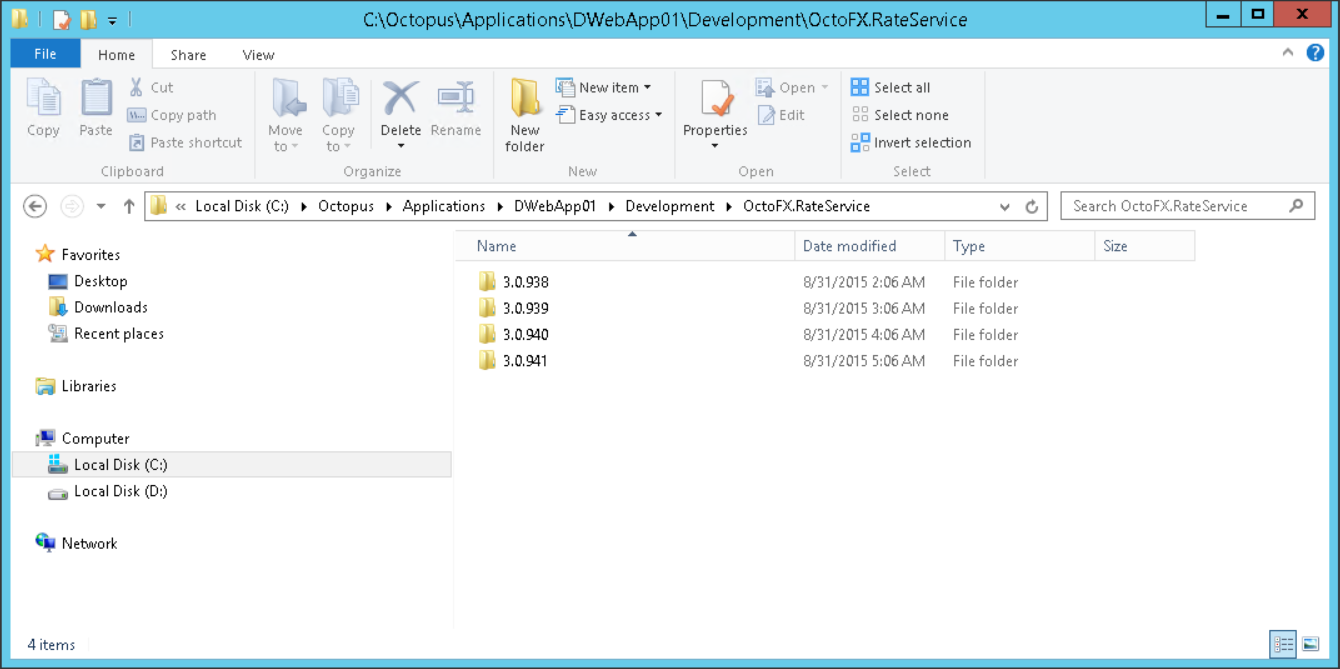Viewport: 1340px width, 669px height.
Task: Click the Invert selection option
Action: [x=911, y=143]
